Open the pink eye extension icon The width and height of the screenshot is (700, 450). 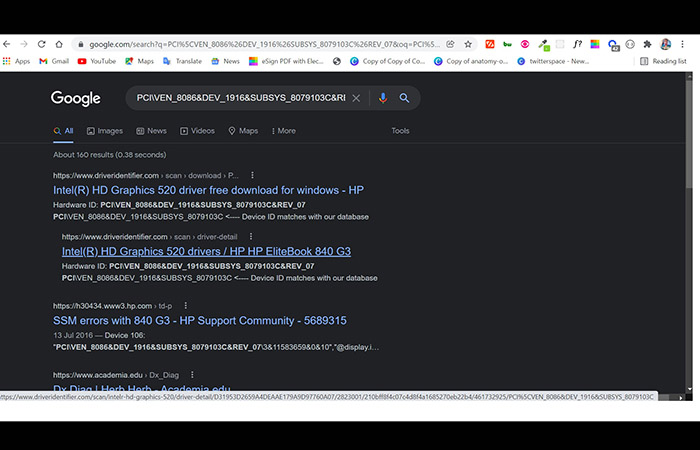[525, 44]
